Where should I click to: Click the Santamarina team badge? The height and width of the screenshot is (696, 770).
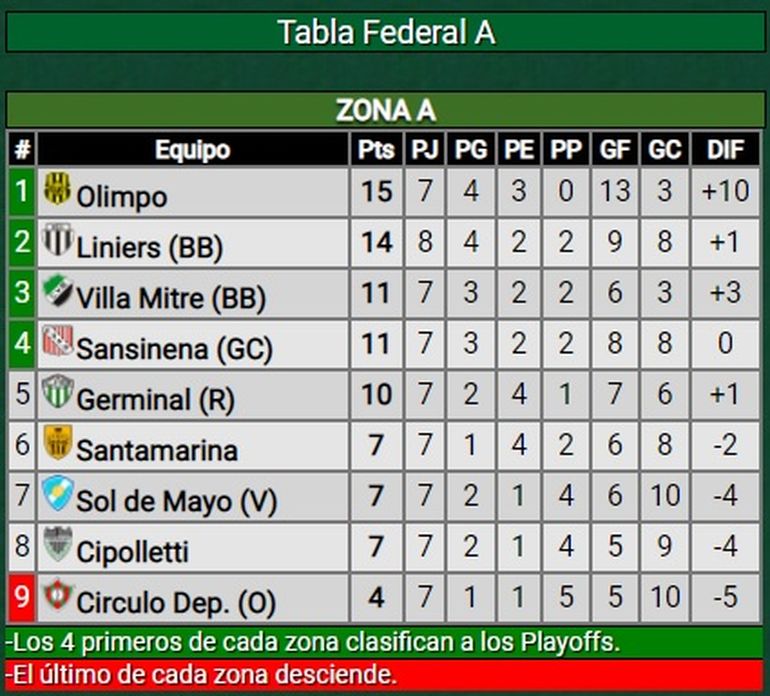(57, 443)
